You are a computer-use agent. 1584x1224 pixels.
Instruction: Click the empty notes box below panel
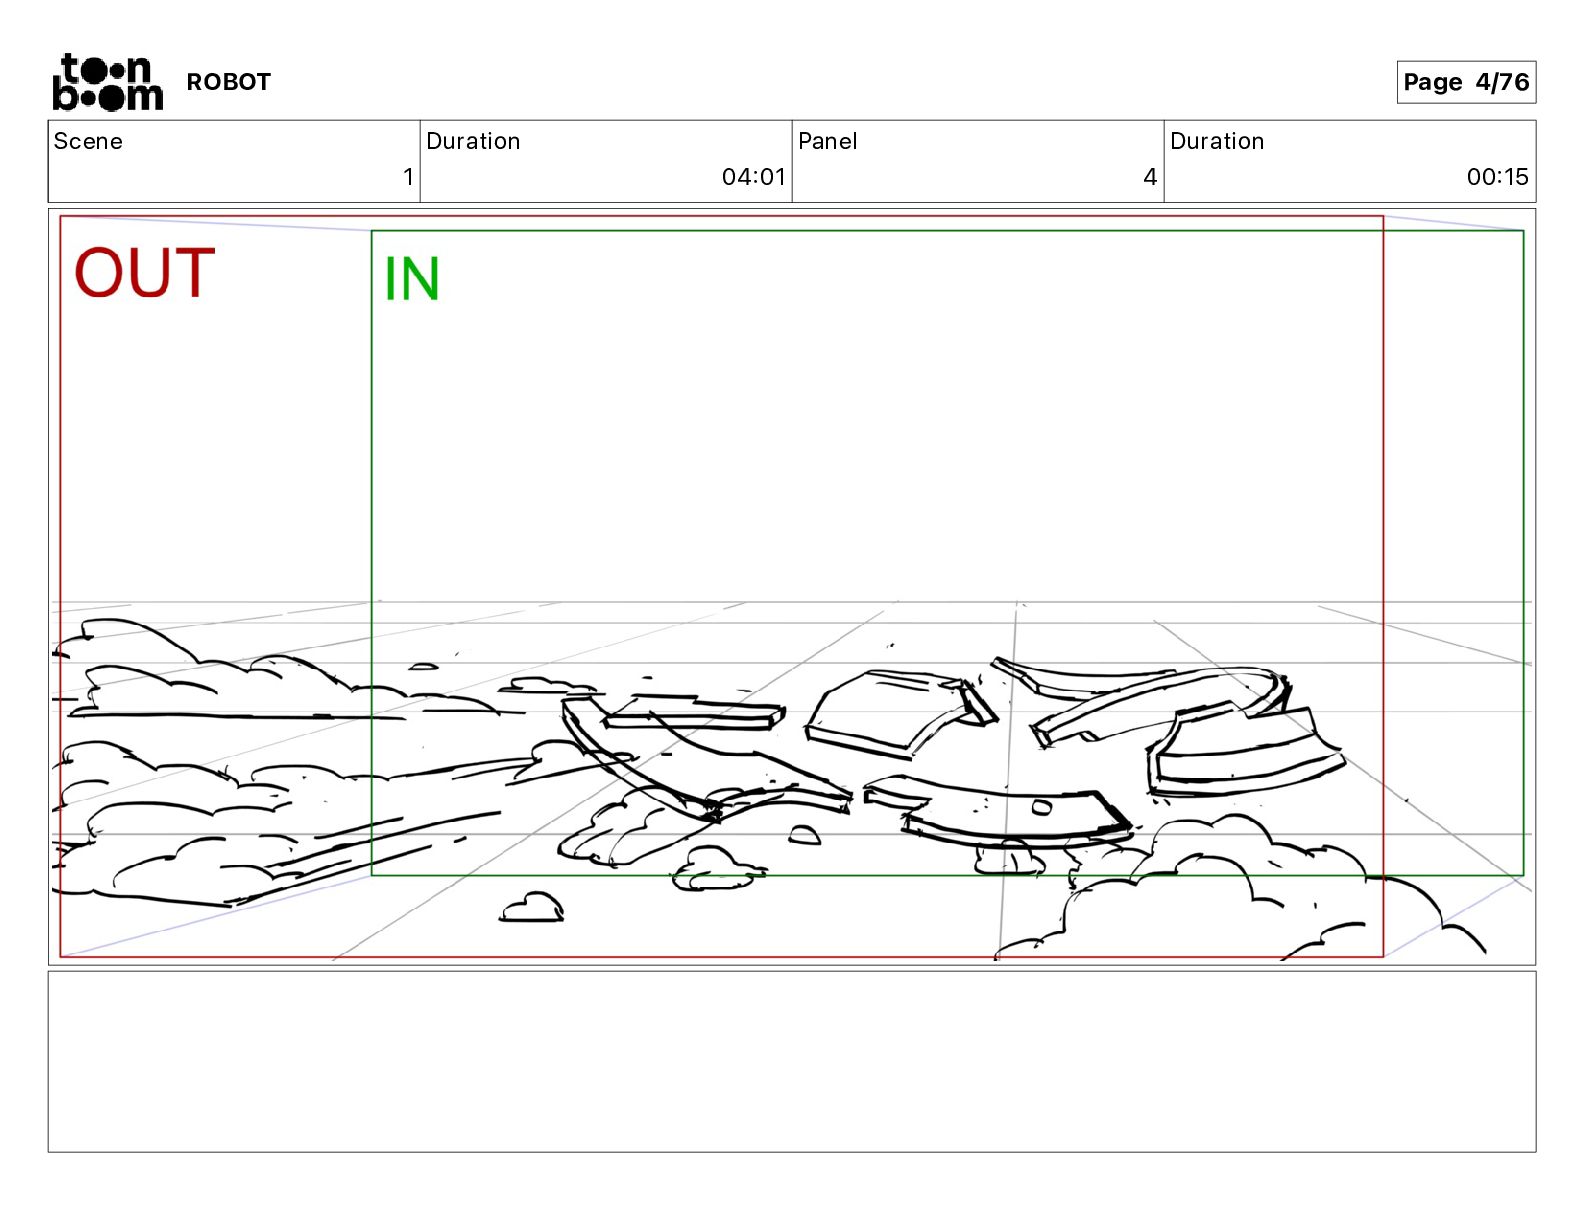click(x=792, y=1061)
